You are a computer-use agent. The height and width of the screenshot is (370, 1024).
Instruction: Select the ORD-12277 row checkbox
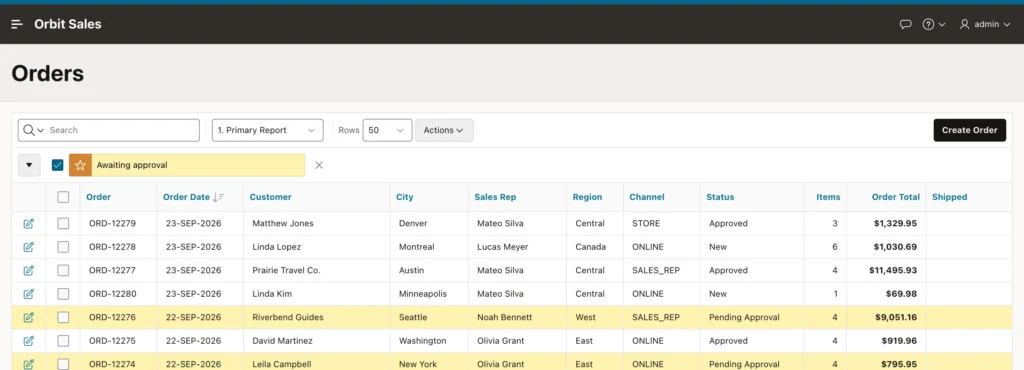pyautogui.click(x=63, y=270)
